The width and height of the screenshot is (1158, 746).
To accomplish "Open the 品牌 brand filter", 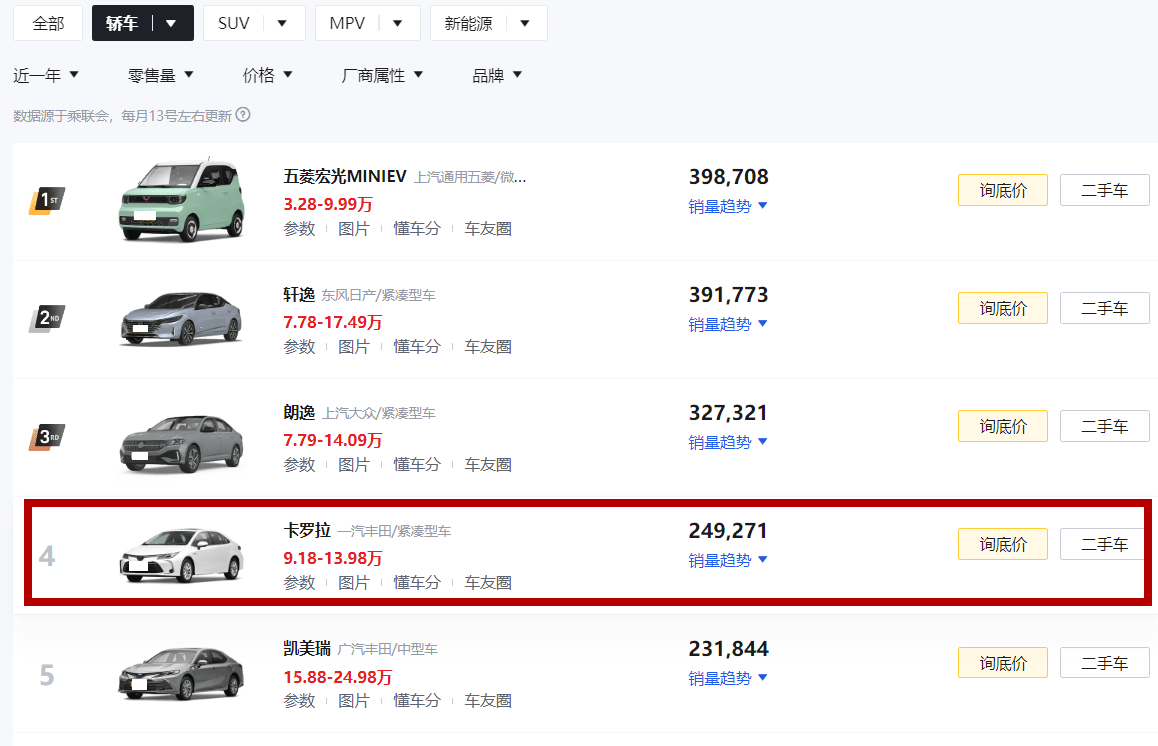I will 497,75.
